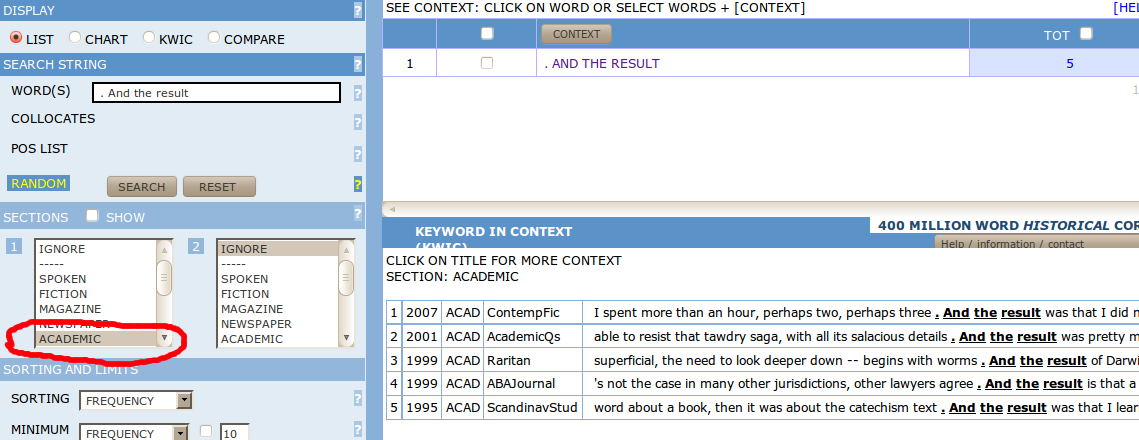
Task: Open help icon next to WORD(S) field
Action: point(358,93)
